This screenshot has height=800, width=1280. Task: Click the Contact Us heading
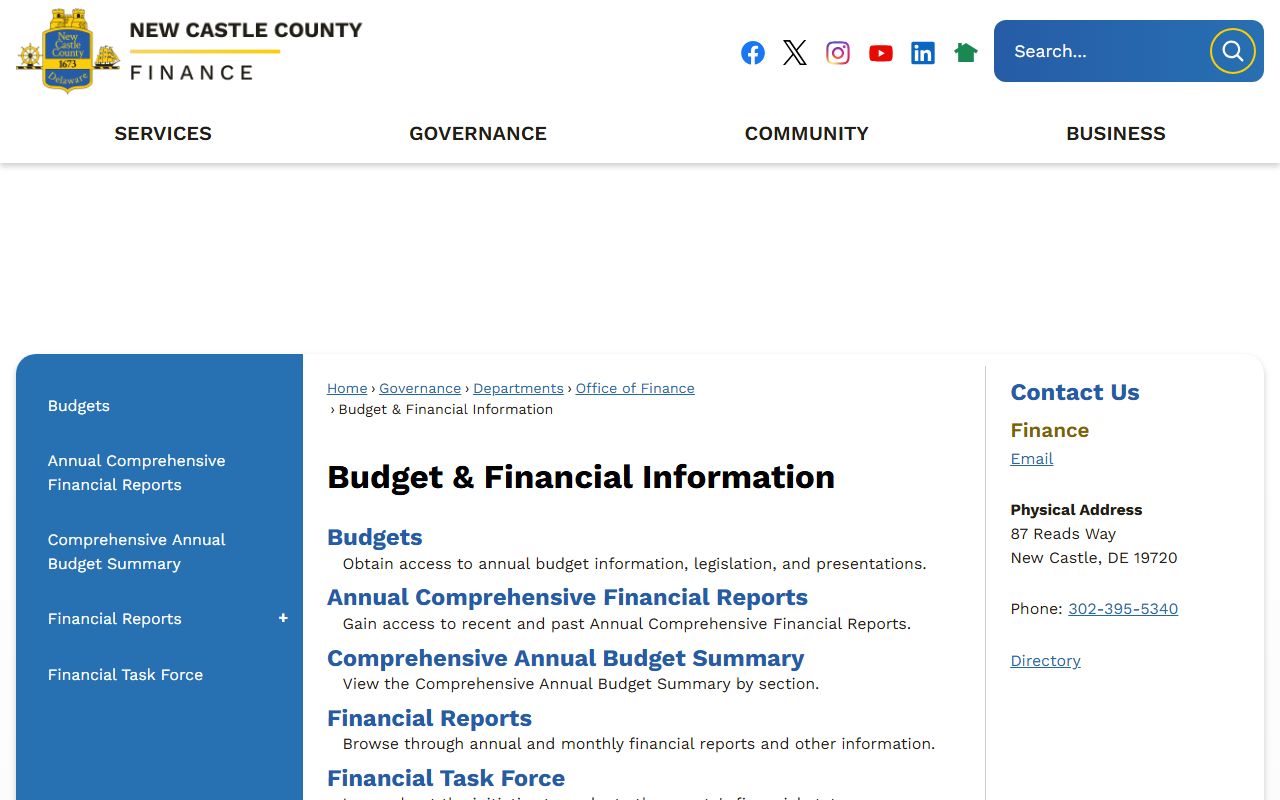pyautogui.click(x=1075, y=392)
